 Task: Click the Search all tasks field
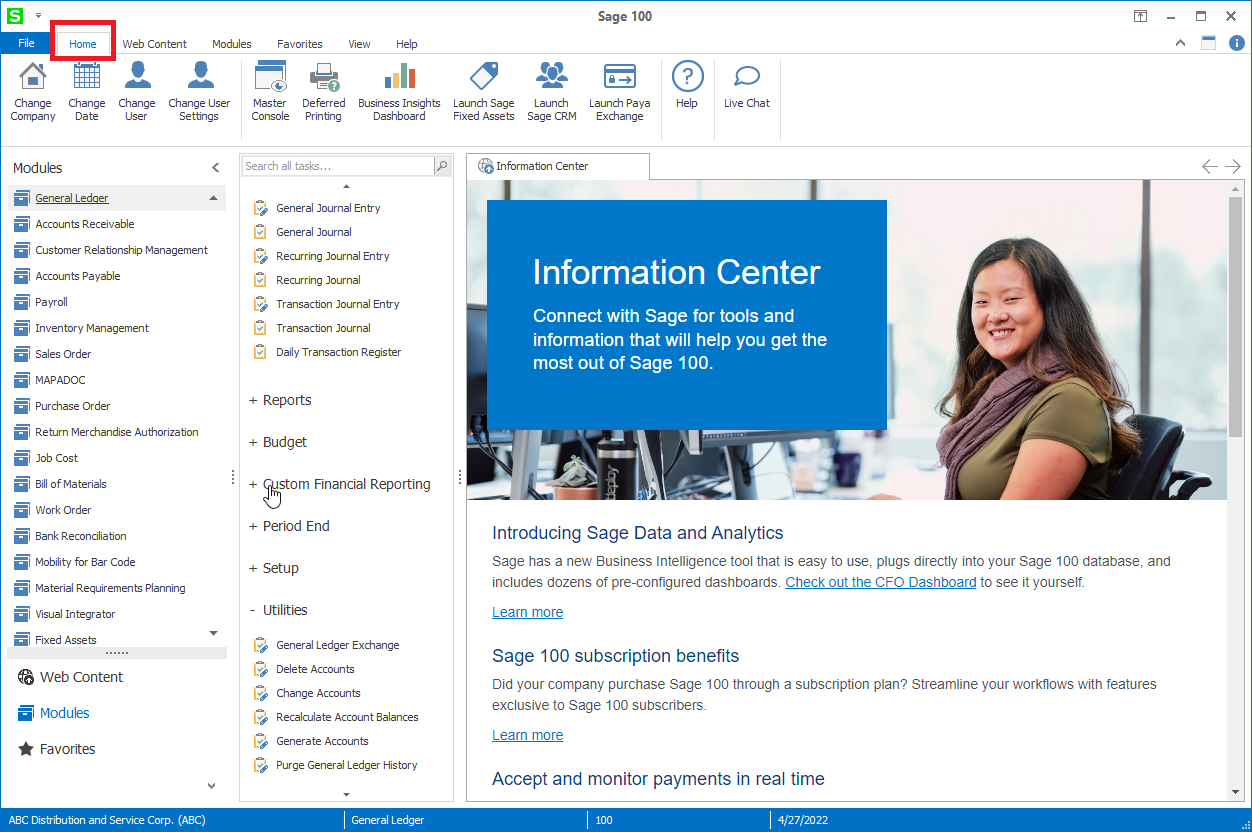338,166
